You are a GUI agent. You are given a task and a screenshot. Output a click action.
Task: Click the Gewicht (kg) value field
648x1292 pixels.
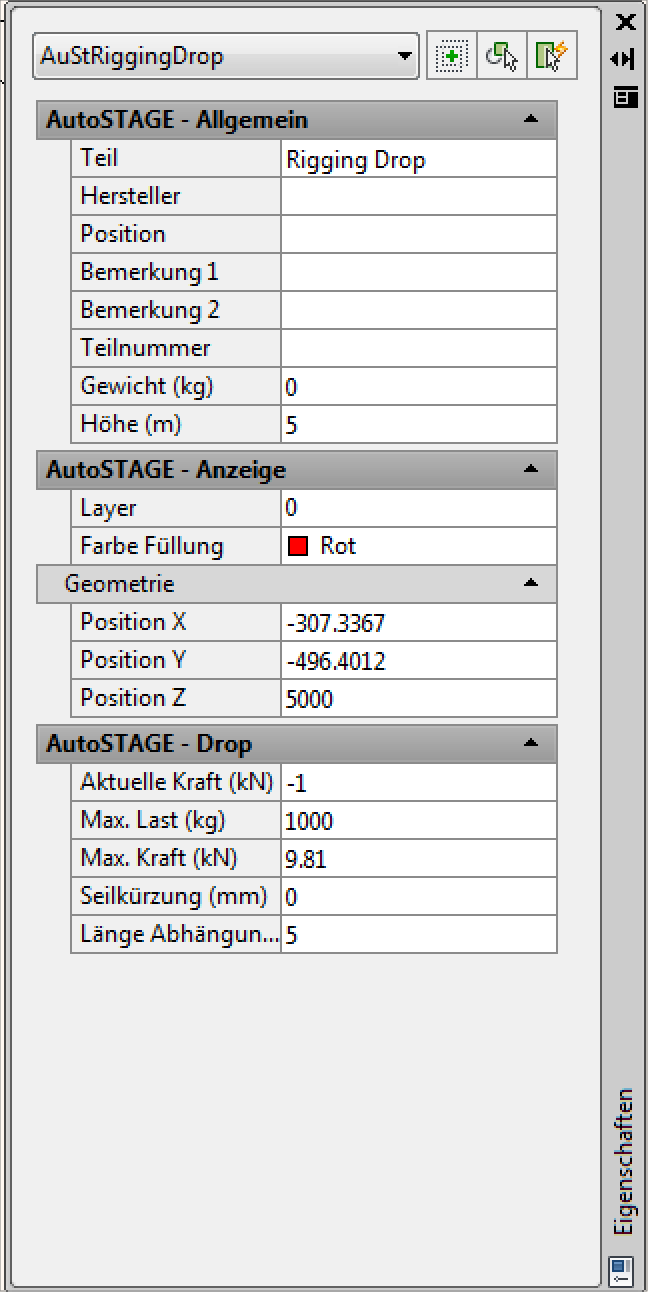point(417,386)
